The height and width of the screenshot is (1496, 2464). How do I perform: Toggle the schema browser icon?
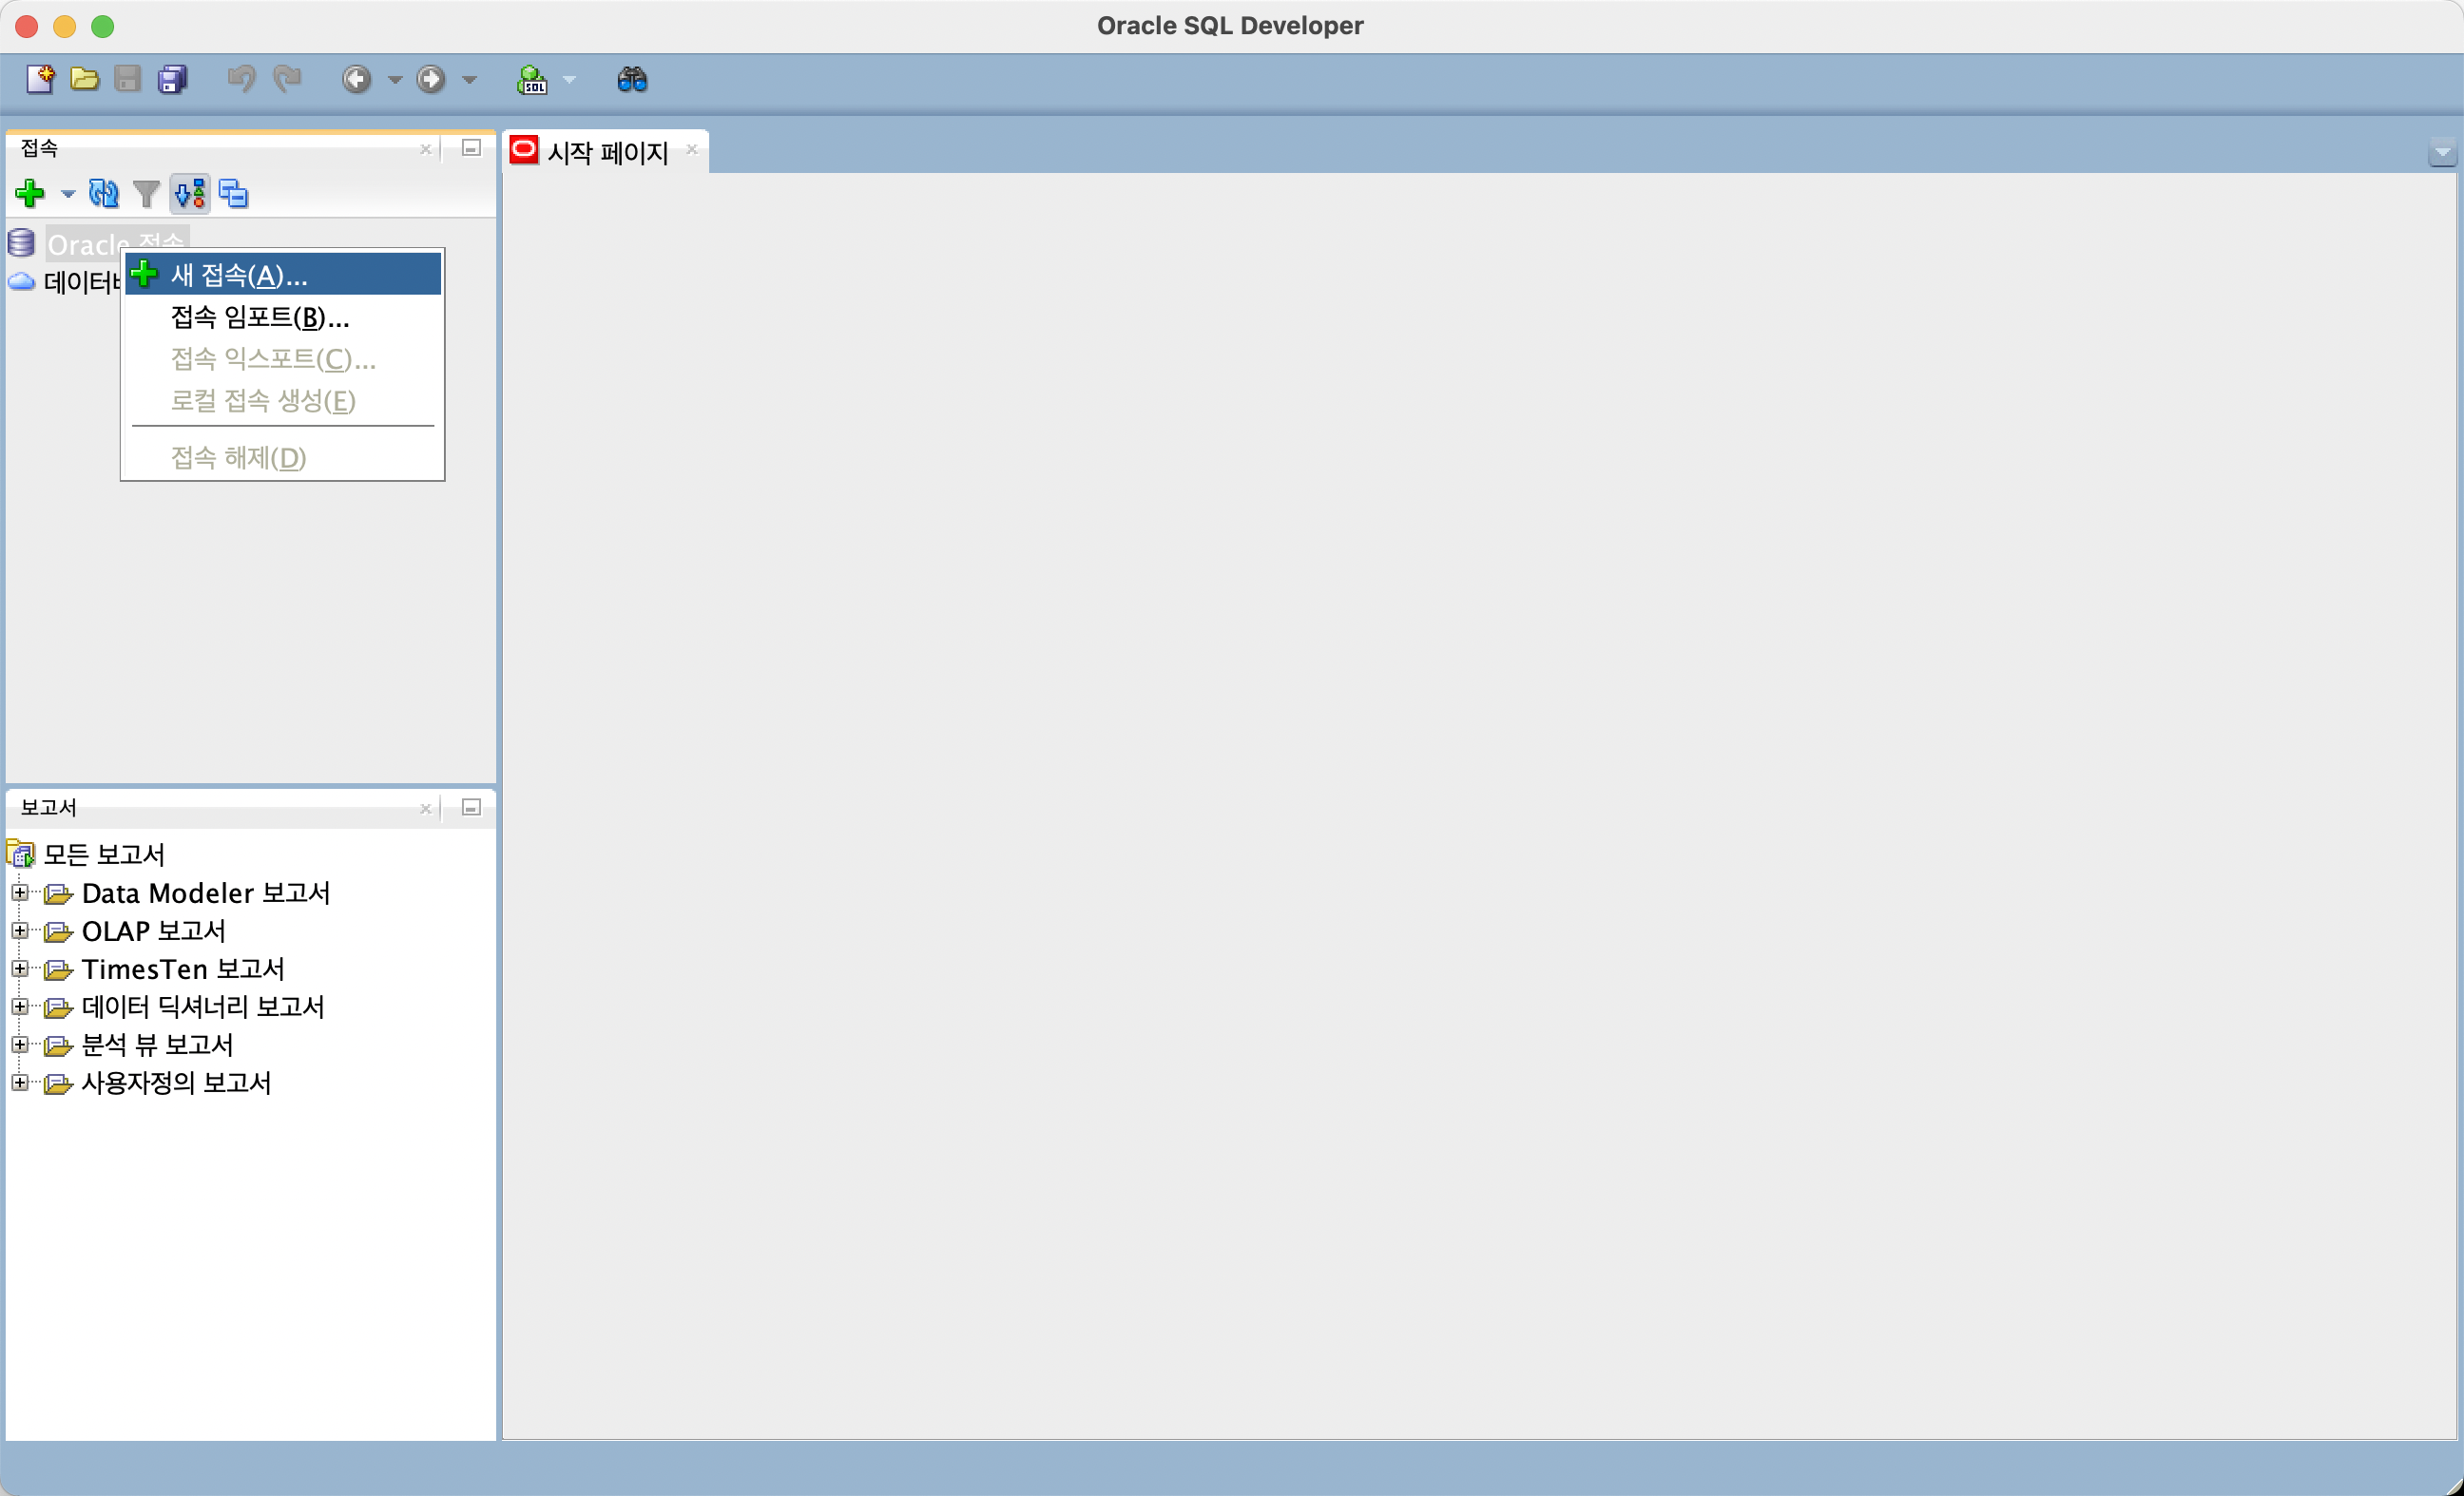point(190,193)
